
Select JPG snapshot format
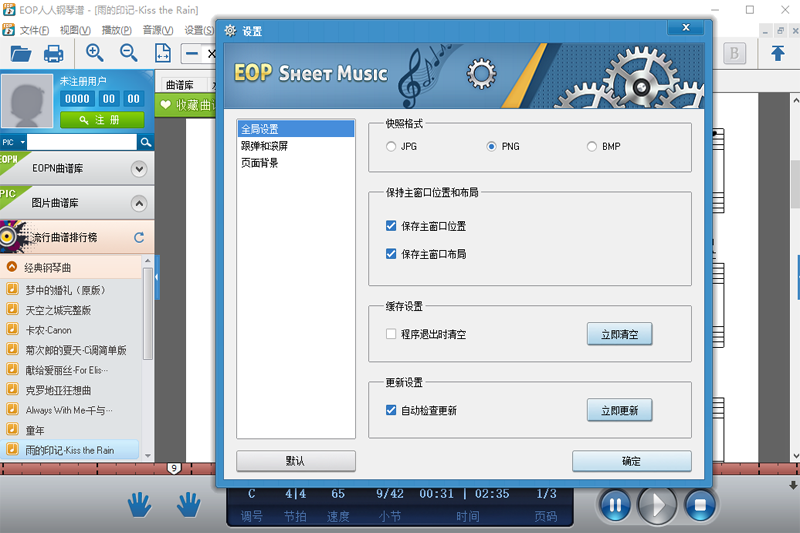pos(391,146)
